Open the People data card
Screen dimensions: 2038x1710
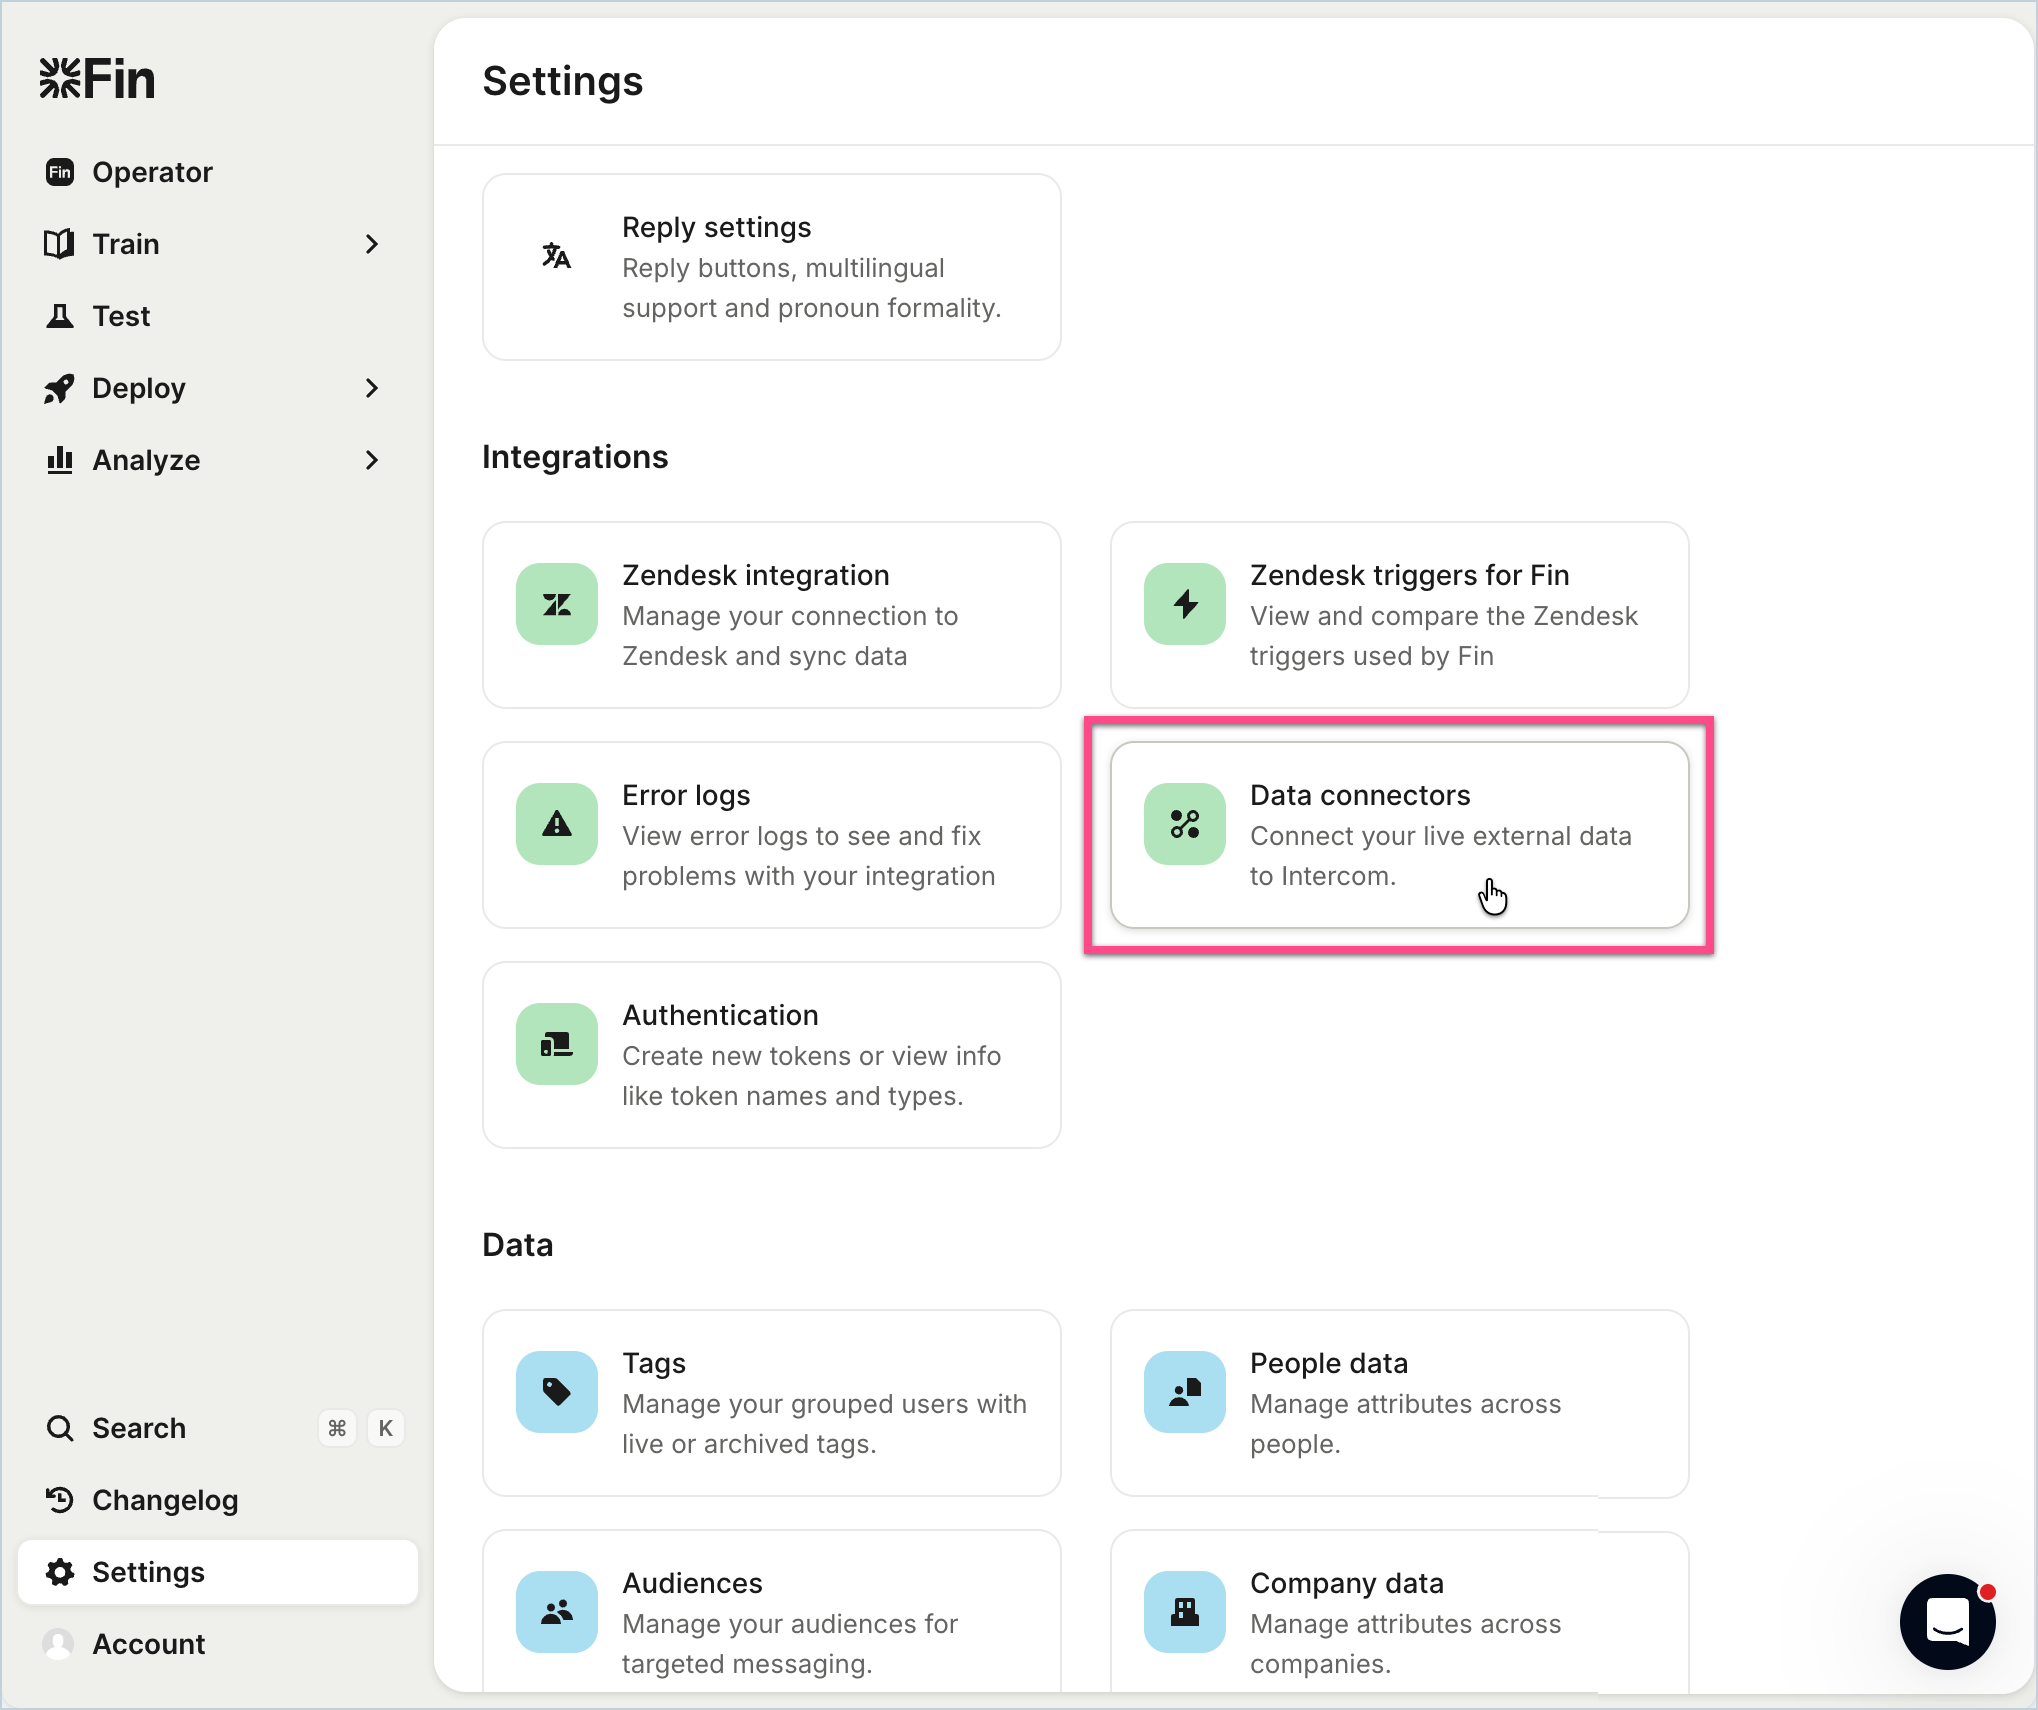[1400, 1403]
